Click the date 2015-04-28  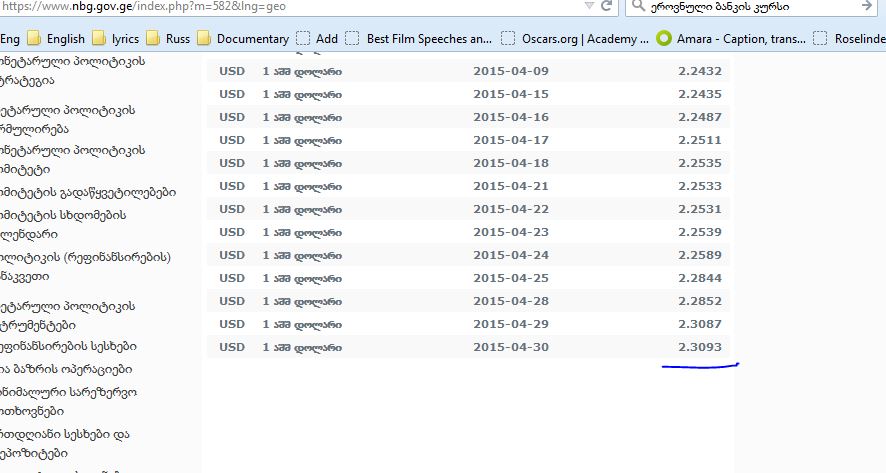[x=511, y=301]
